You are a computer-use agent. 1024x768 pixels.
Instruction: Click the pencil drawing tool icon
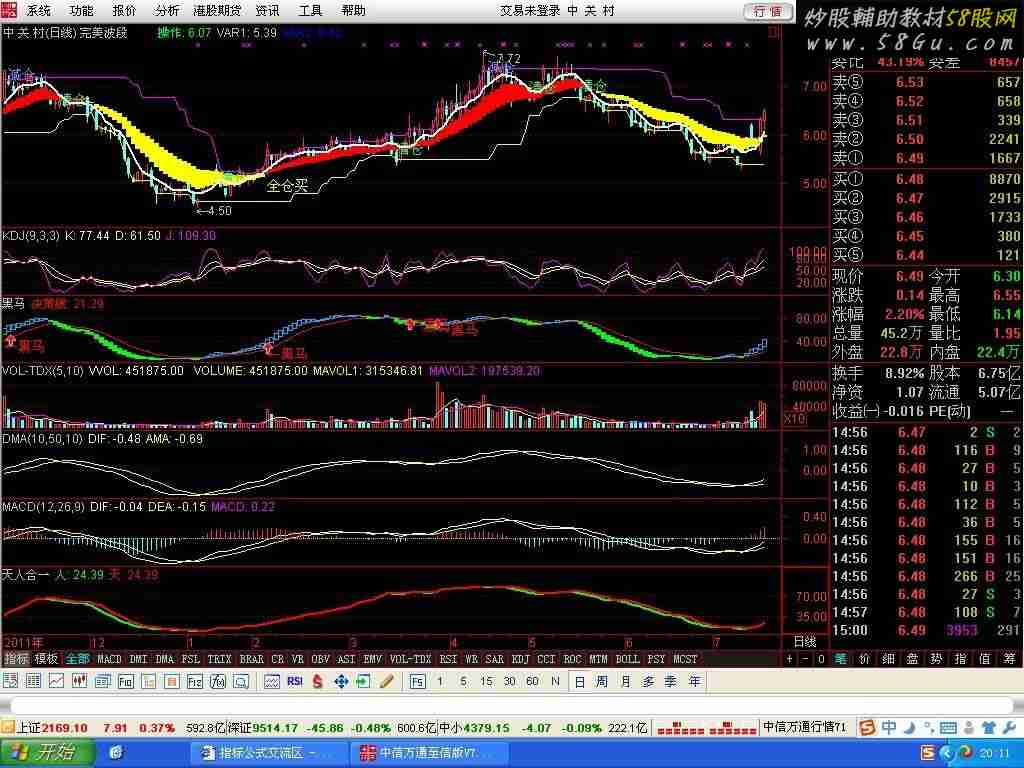click(386, 681)
